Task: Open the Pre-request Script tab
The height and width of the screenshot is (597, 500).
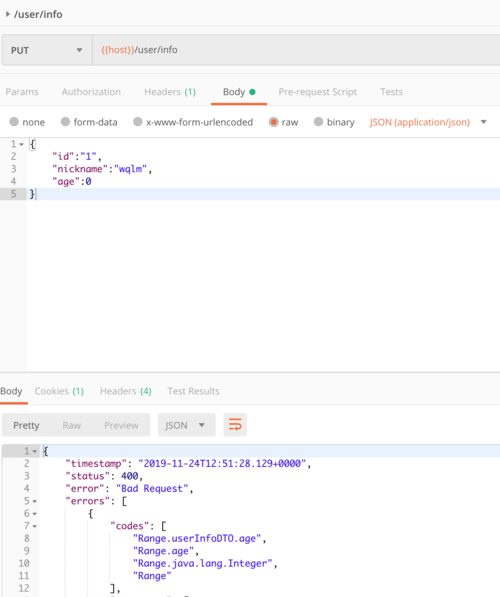Action: pyautogui.click(x=318, y=92)
